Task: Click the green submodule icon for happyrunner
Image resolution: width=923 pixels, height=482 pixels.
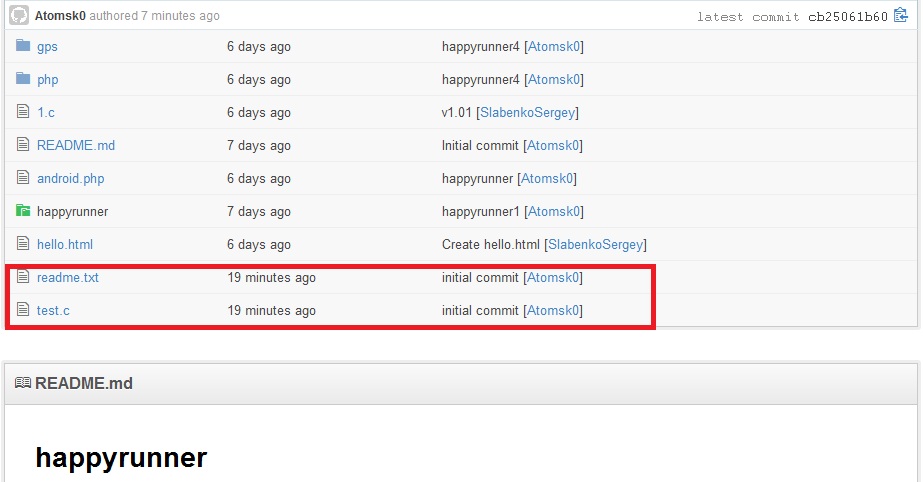Action: (x=23, y=210)
